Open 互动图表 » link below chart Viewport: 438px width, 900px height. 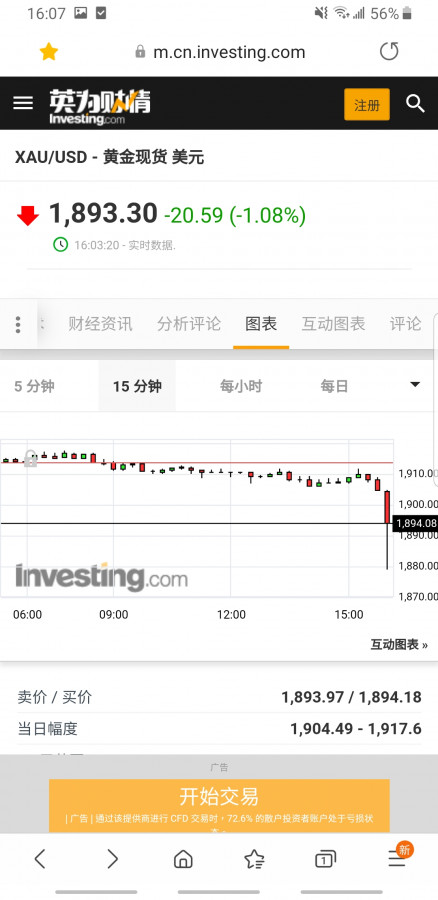[399, 645]
